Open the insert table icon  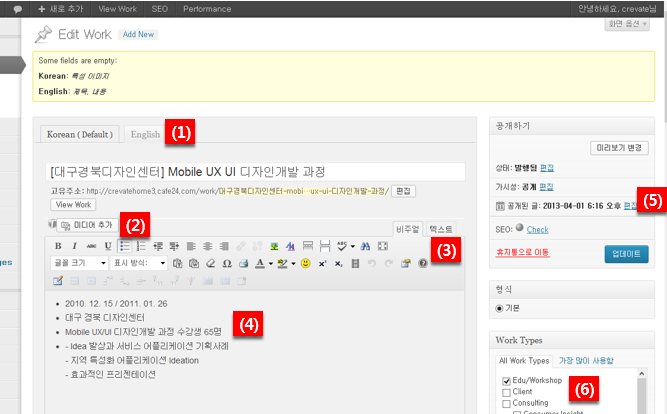(x=58, y=281)
